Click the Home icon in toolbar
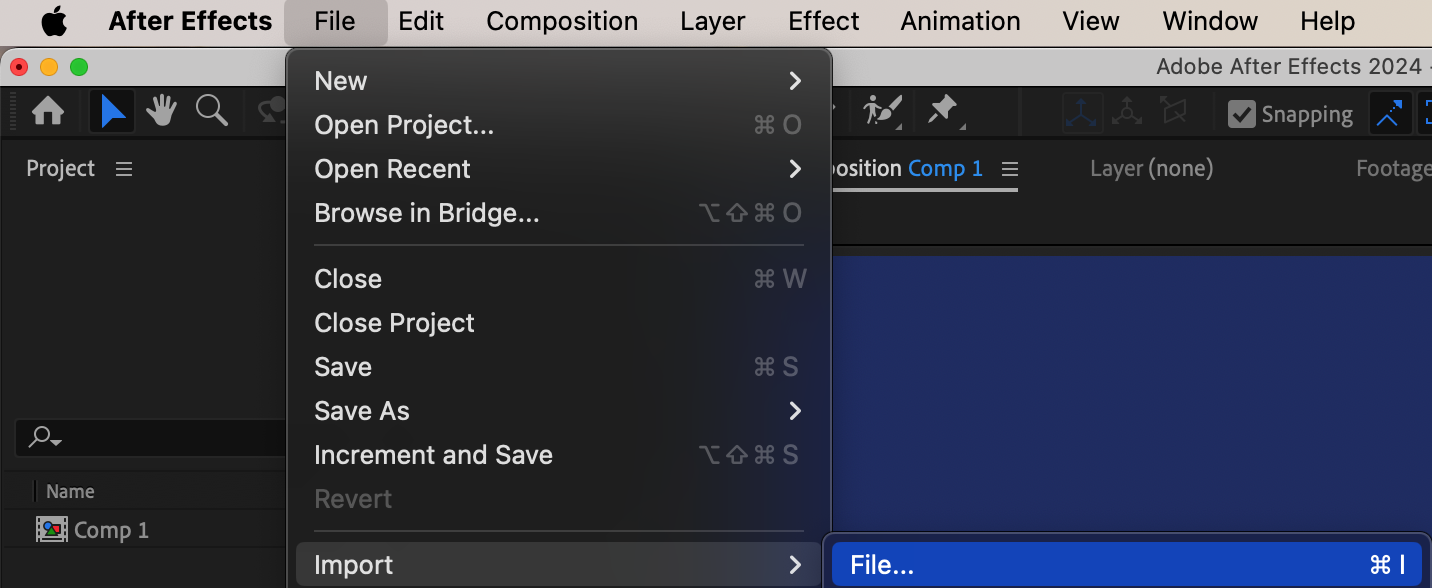Image resolution: width=1432 pixels, height=588 pixels. point(48,112)
